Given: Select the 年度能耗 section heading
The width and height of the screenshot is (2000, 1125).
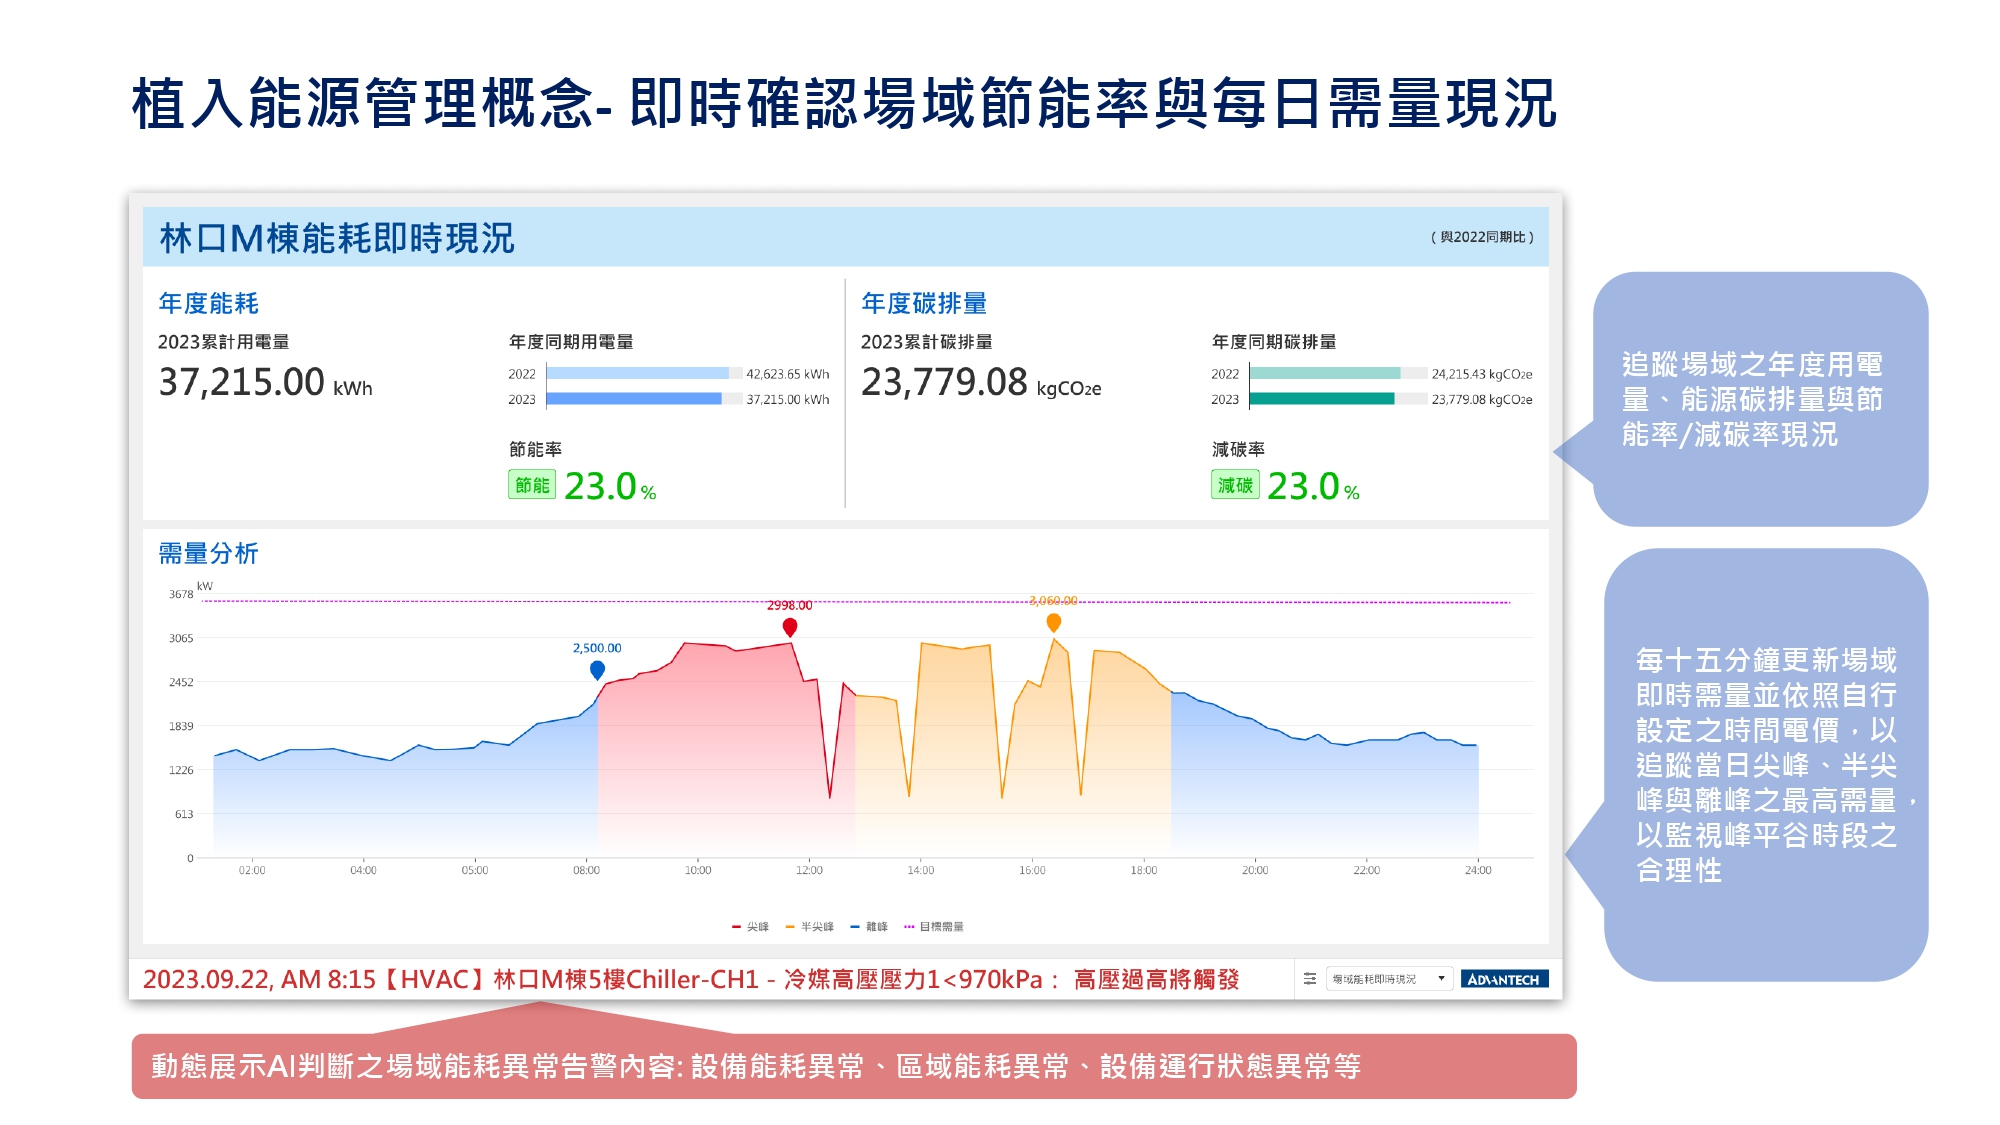Looking at the screenshot, I should (208, 303).
